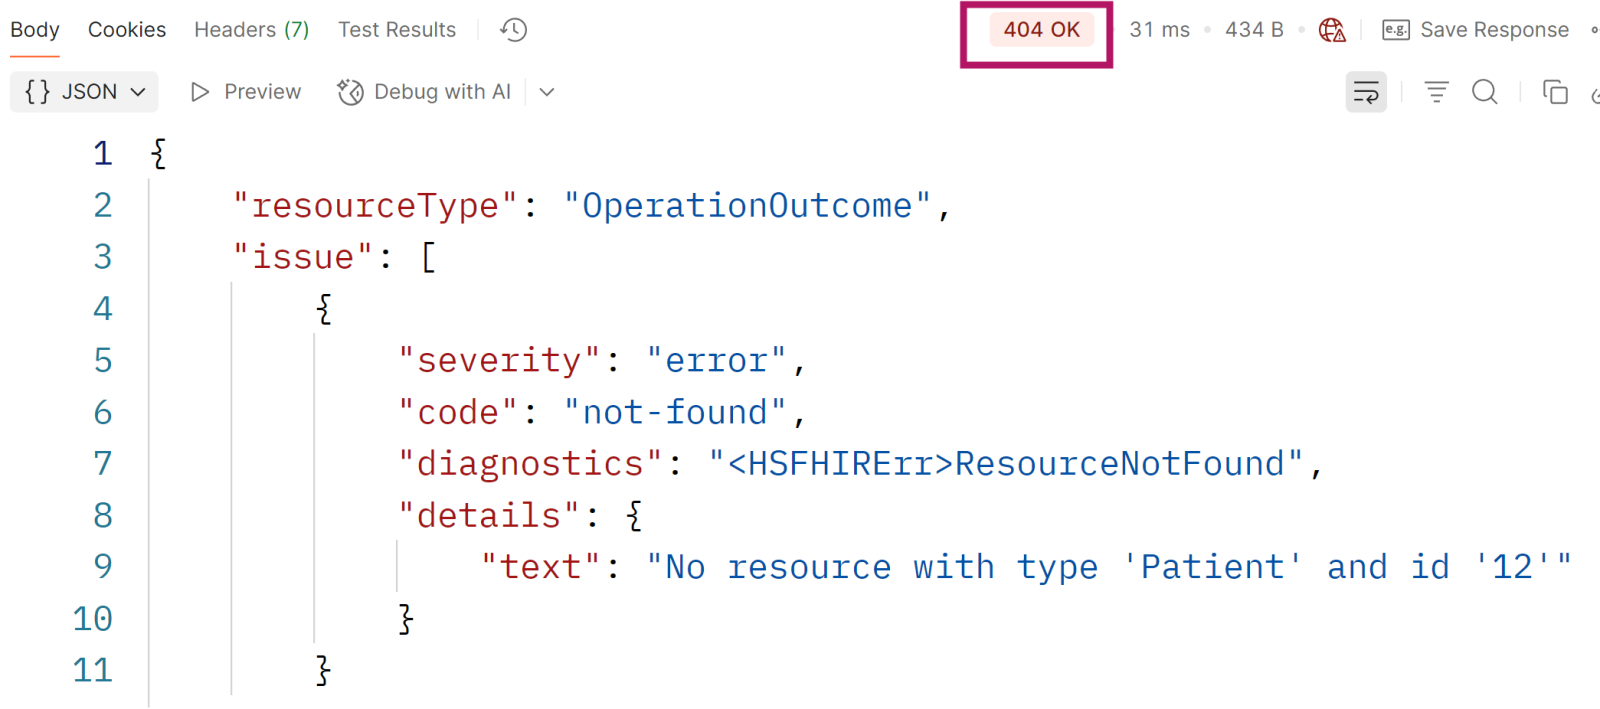Click the Debug with AI sparkle icon
The height and width of the screenshot is (709, 1600).
tap(350, 92)
